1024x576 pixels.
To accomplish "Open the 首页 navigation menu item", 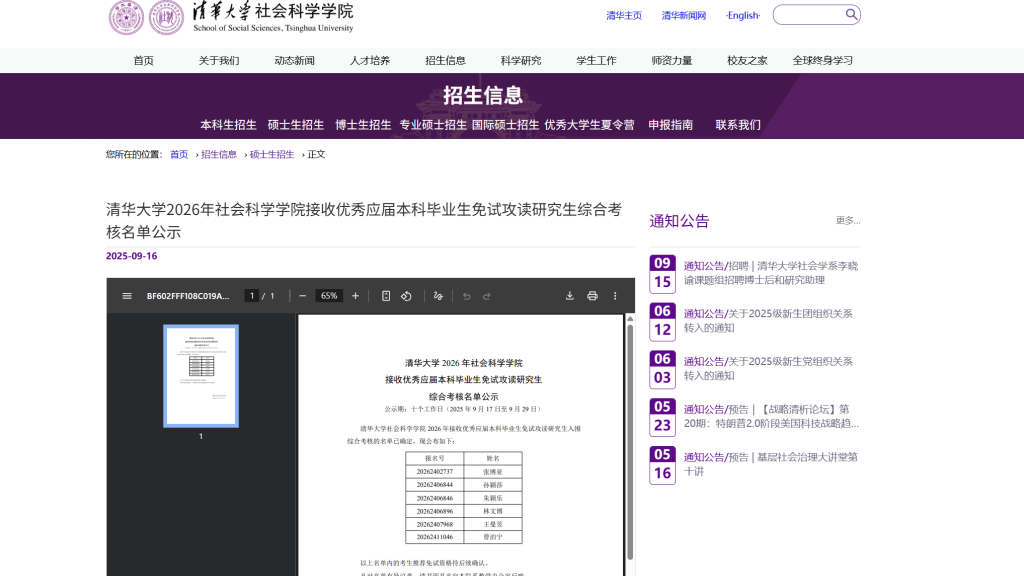I will point(144,61).
